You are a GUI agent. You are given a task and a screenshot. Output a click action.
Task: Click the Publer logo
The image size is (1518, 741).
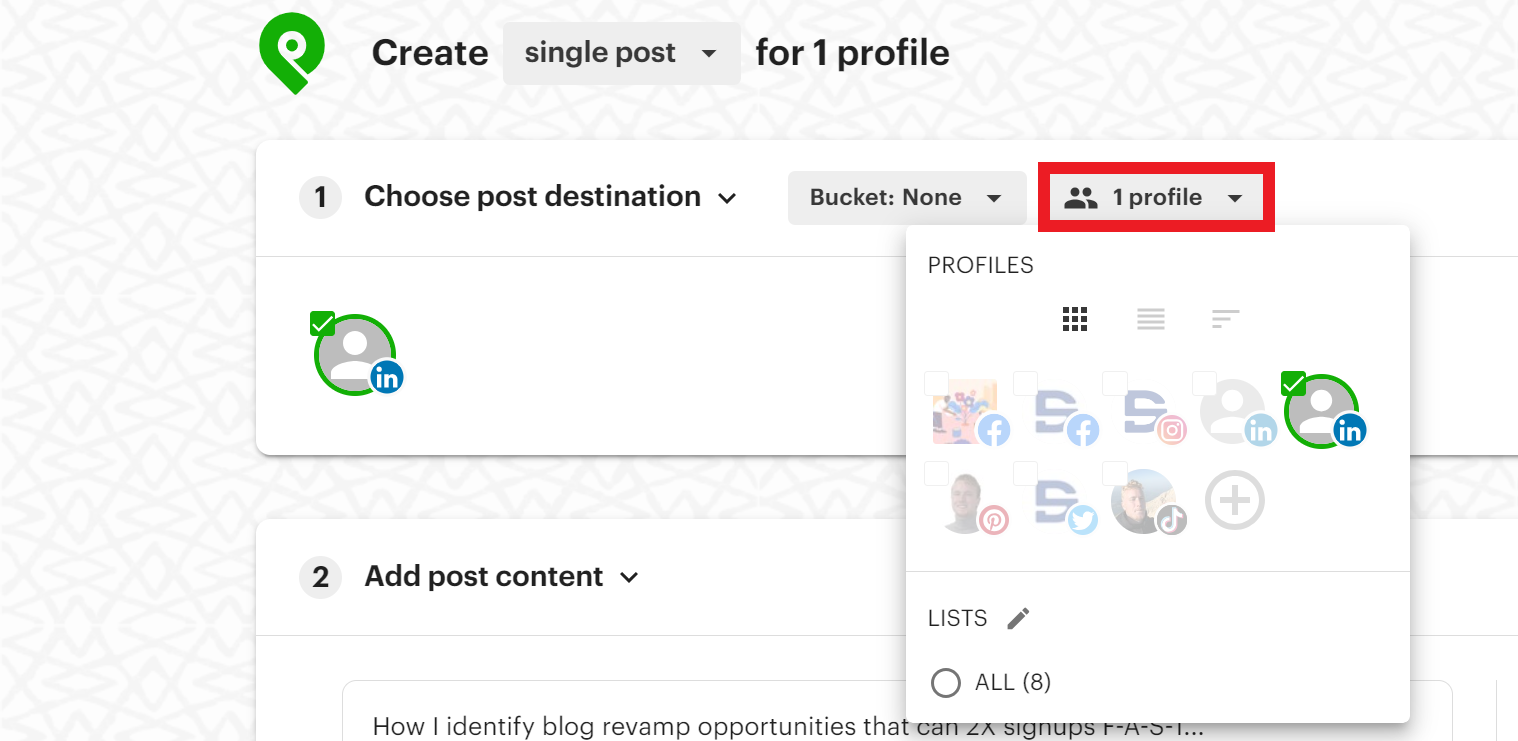pyautogui.click(x=291, y=52)
